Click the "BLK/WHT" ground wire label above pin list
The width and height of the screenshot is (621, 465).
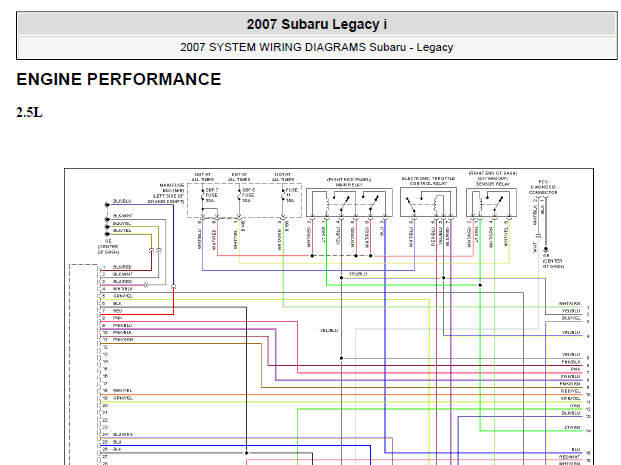tap(122, 216)
